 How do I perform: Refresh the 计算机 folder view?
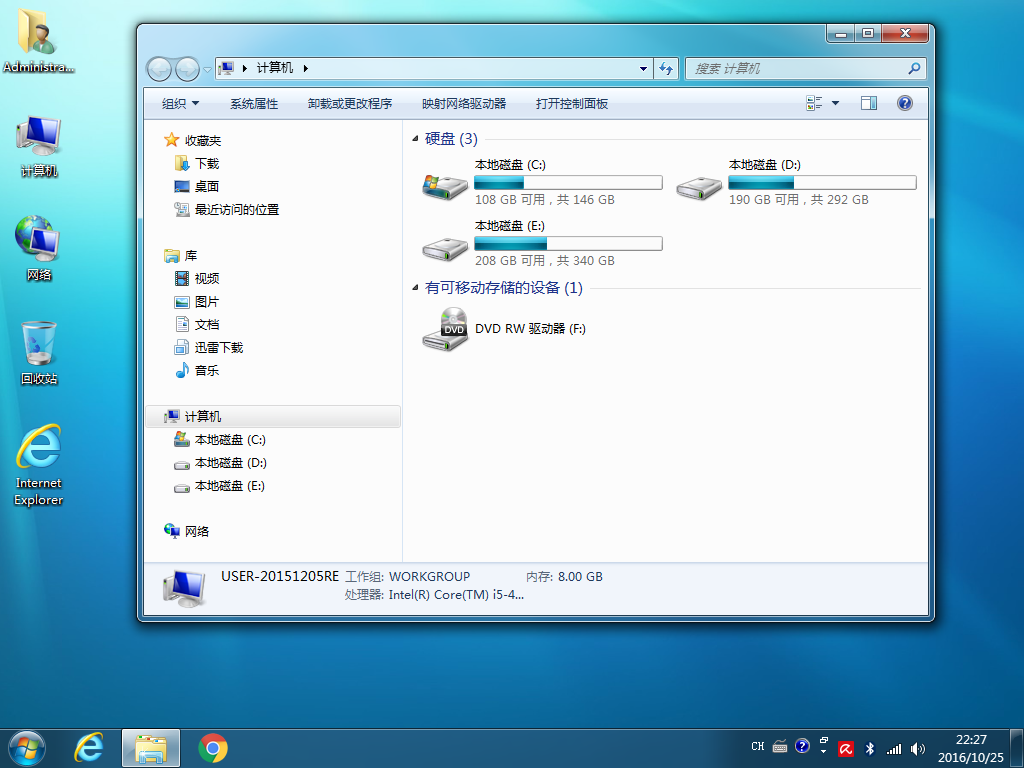(665, 69)
